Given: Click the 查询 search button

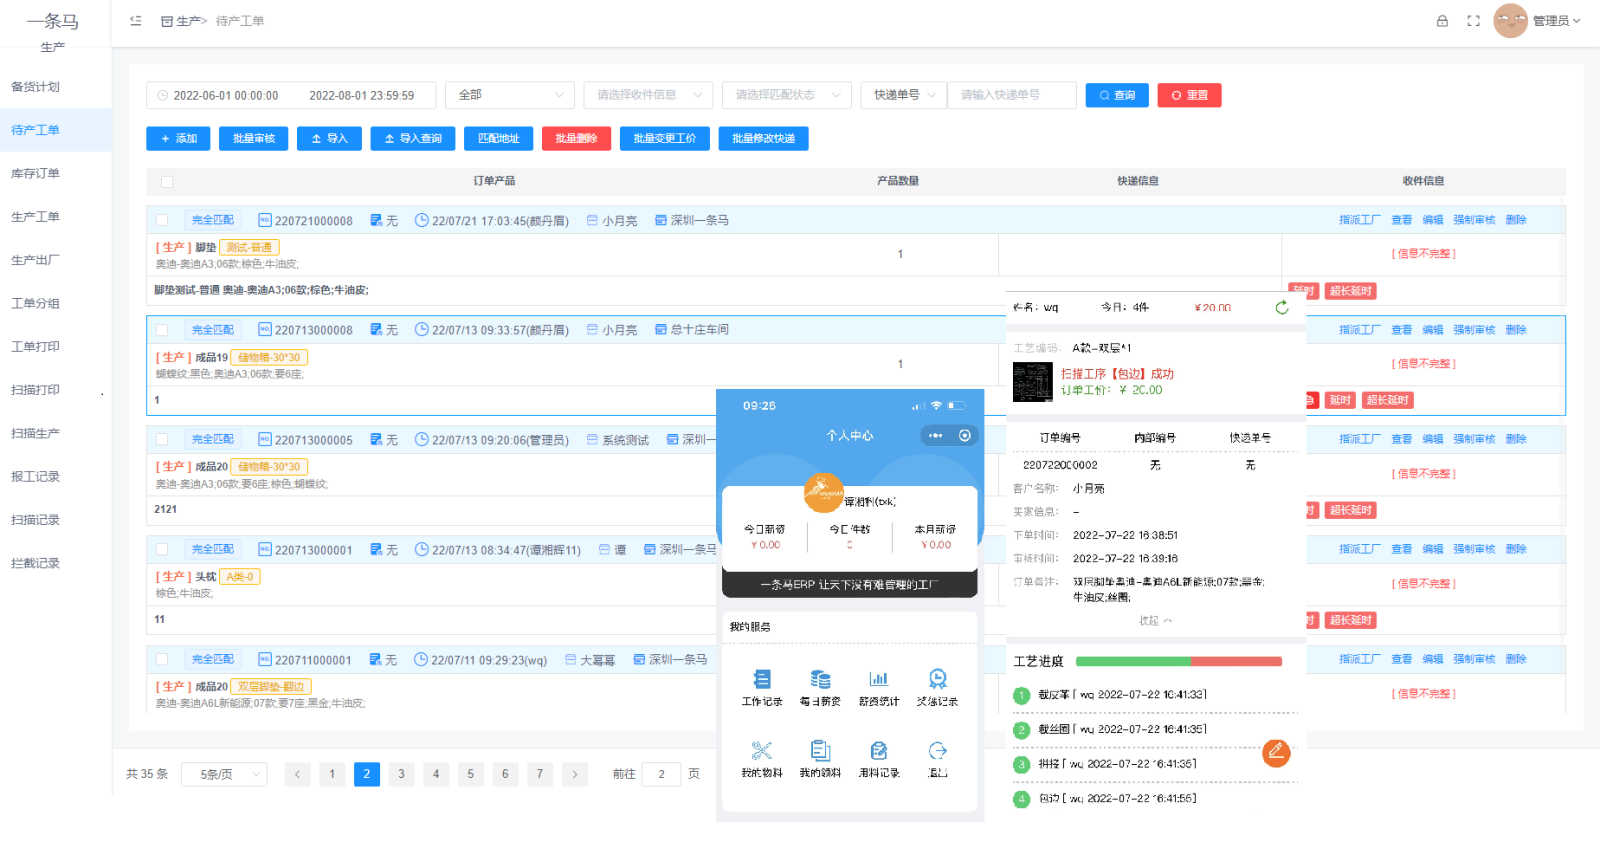Looking at the screenshot, I should point(1117,95).
